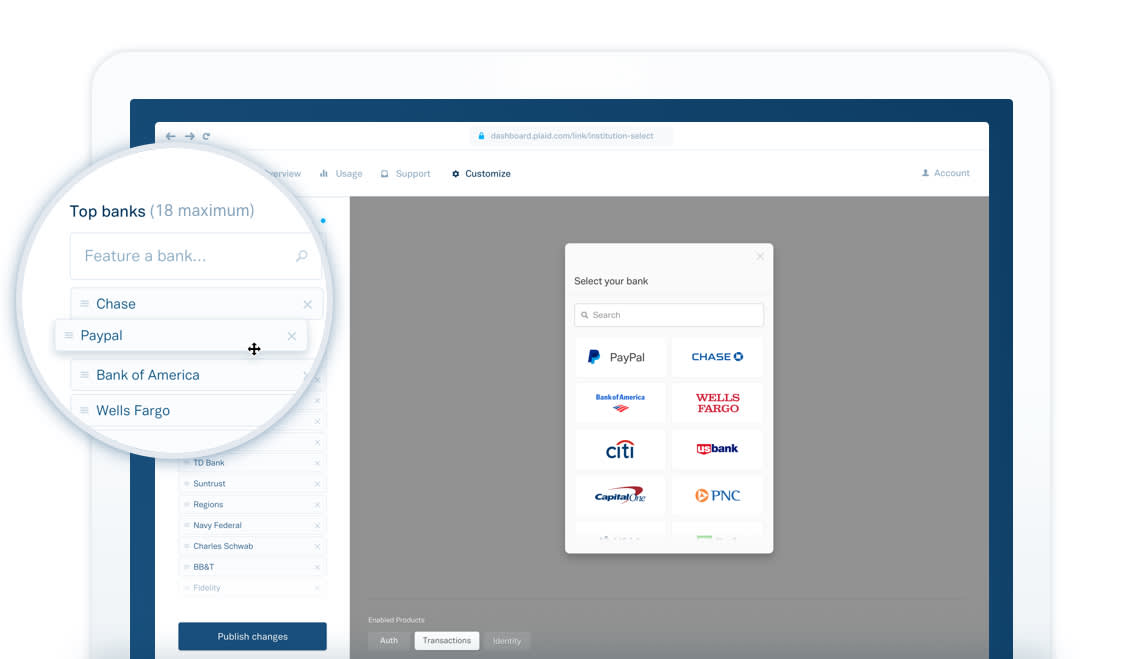This screenshot has height=659, width=1137.
Task: Choose the Chase bank tile
Action: tap(717, 357)
